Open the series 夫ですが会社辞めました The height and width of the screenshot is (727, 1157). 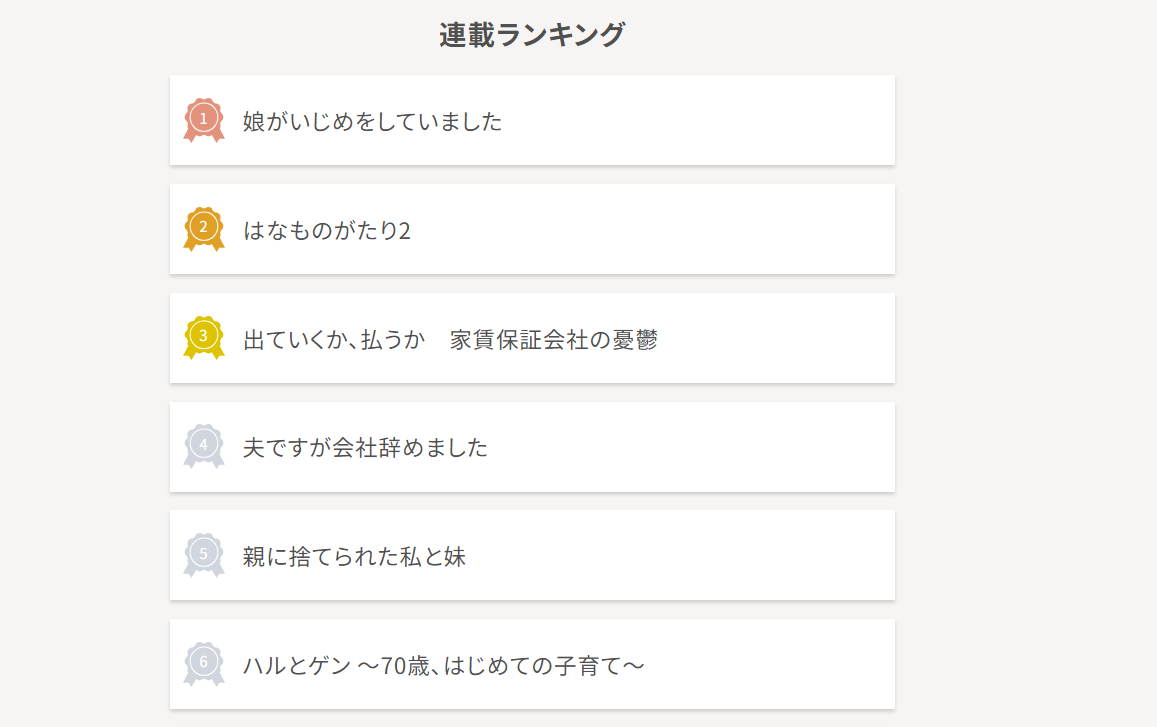click(x=365, y=447)
